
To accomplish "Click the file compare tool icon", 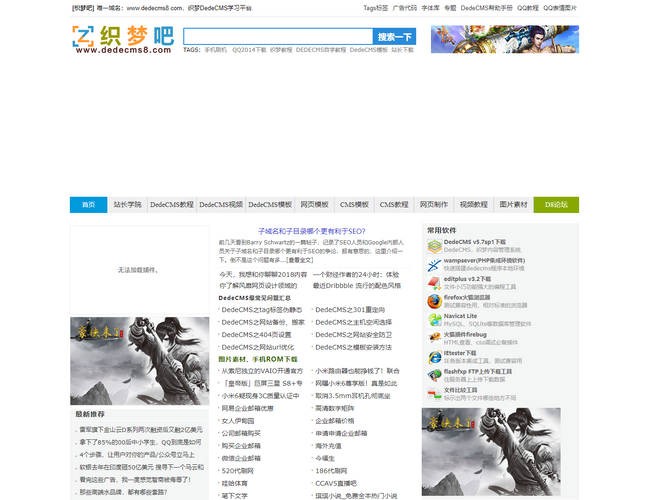I will [433, 393].
